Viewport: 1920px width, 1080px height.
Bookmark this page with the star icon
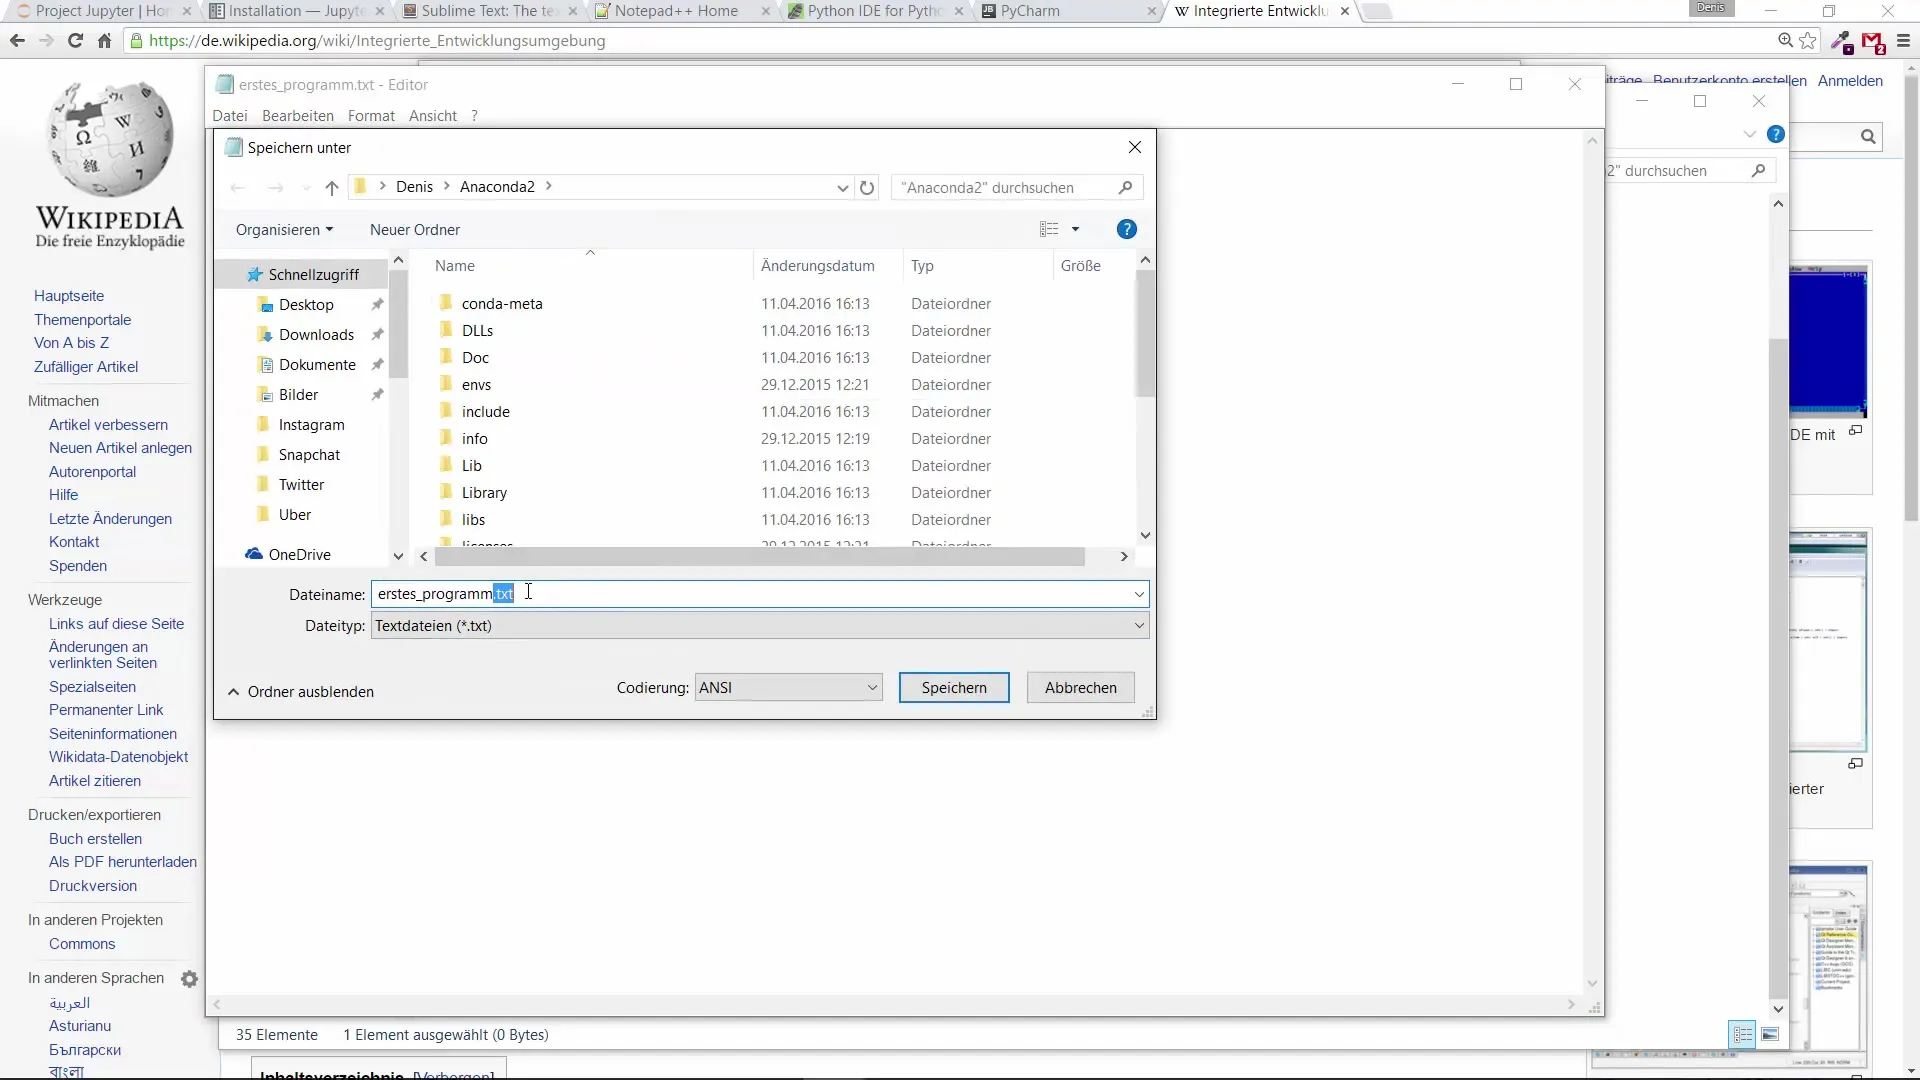(1808, 41)
